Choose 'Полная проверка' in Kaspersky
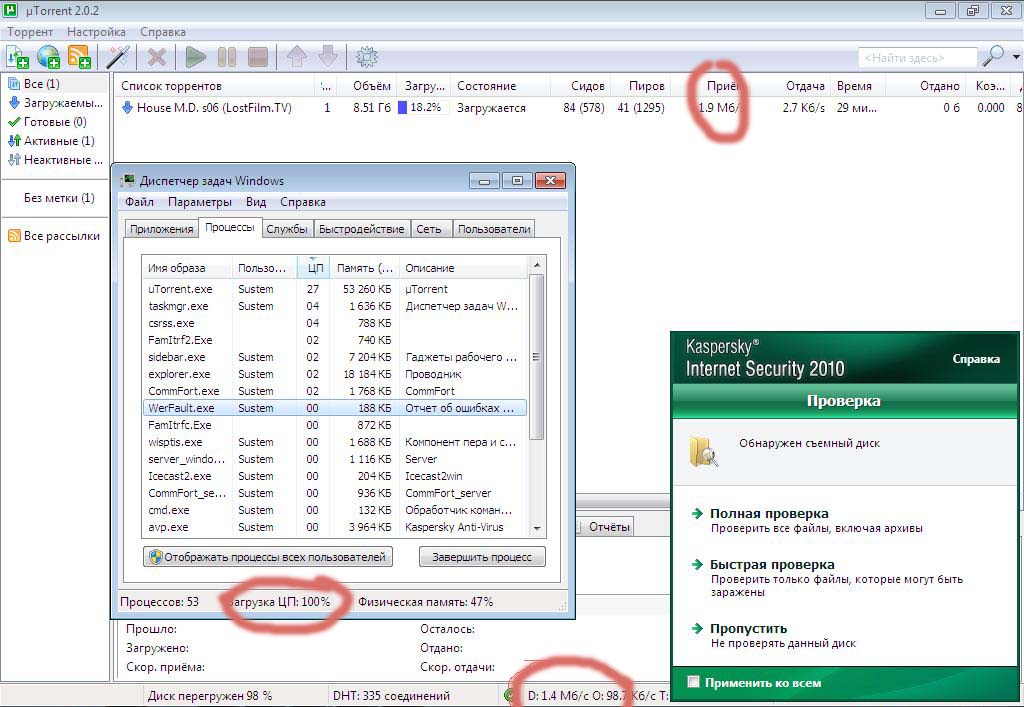 point(768,513)
